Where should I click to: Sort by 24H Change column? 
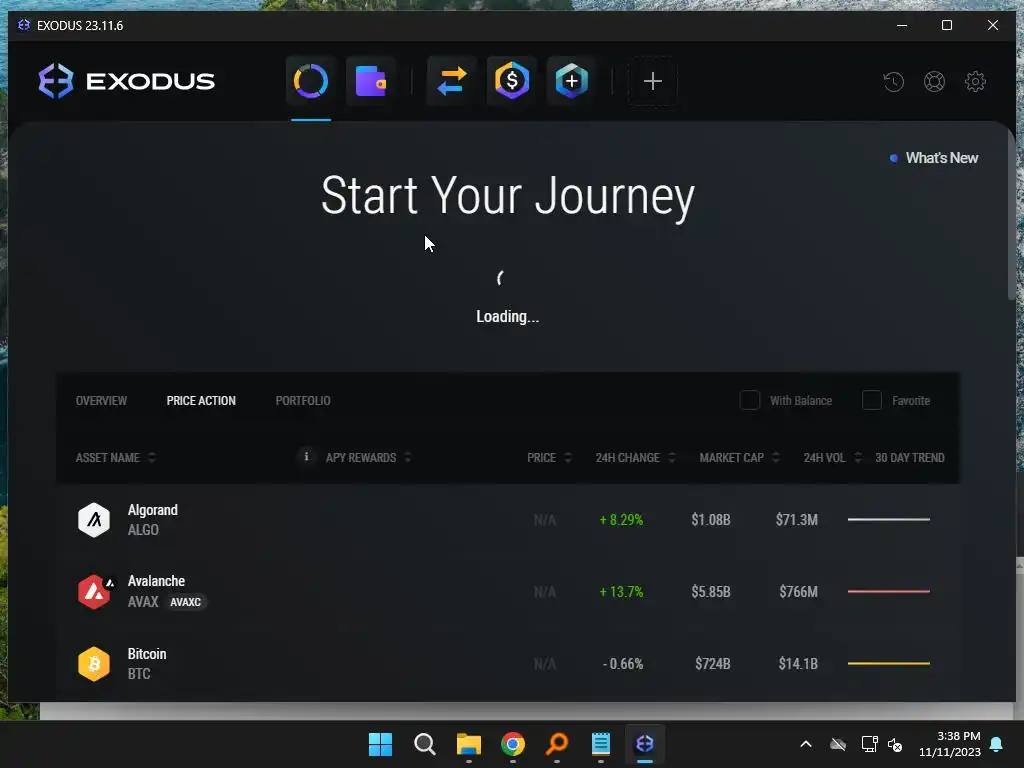(x=635, y=457)
